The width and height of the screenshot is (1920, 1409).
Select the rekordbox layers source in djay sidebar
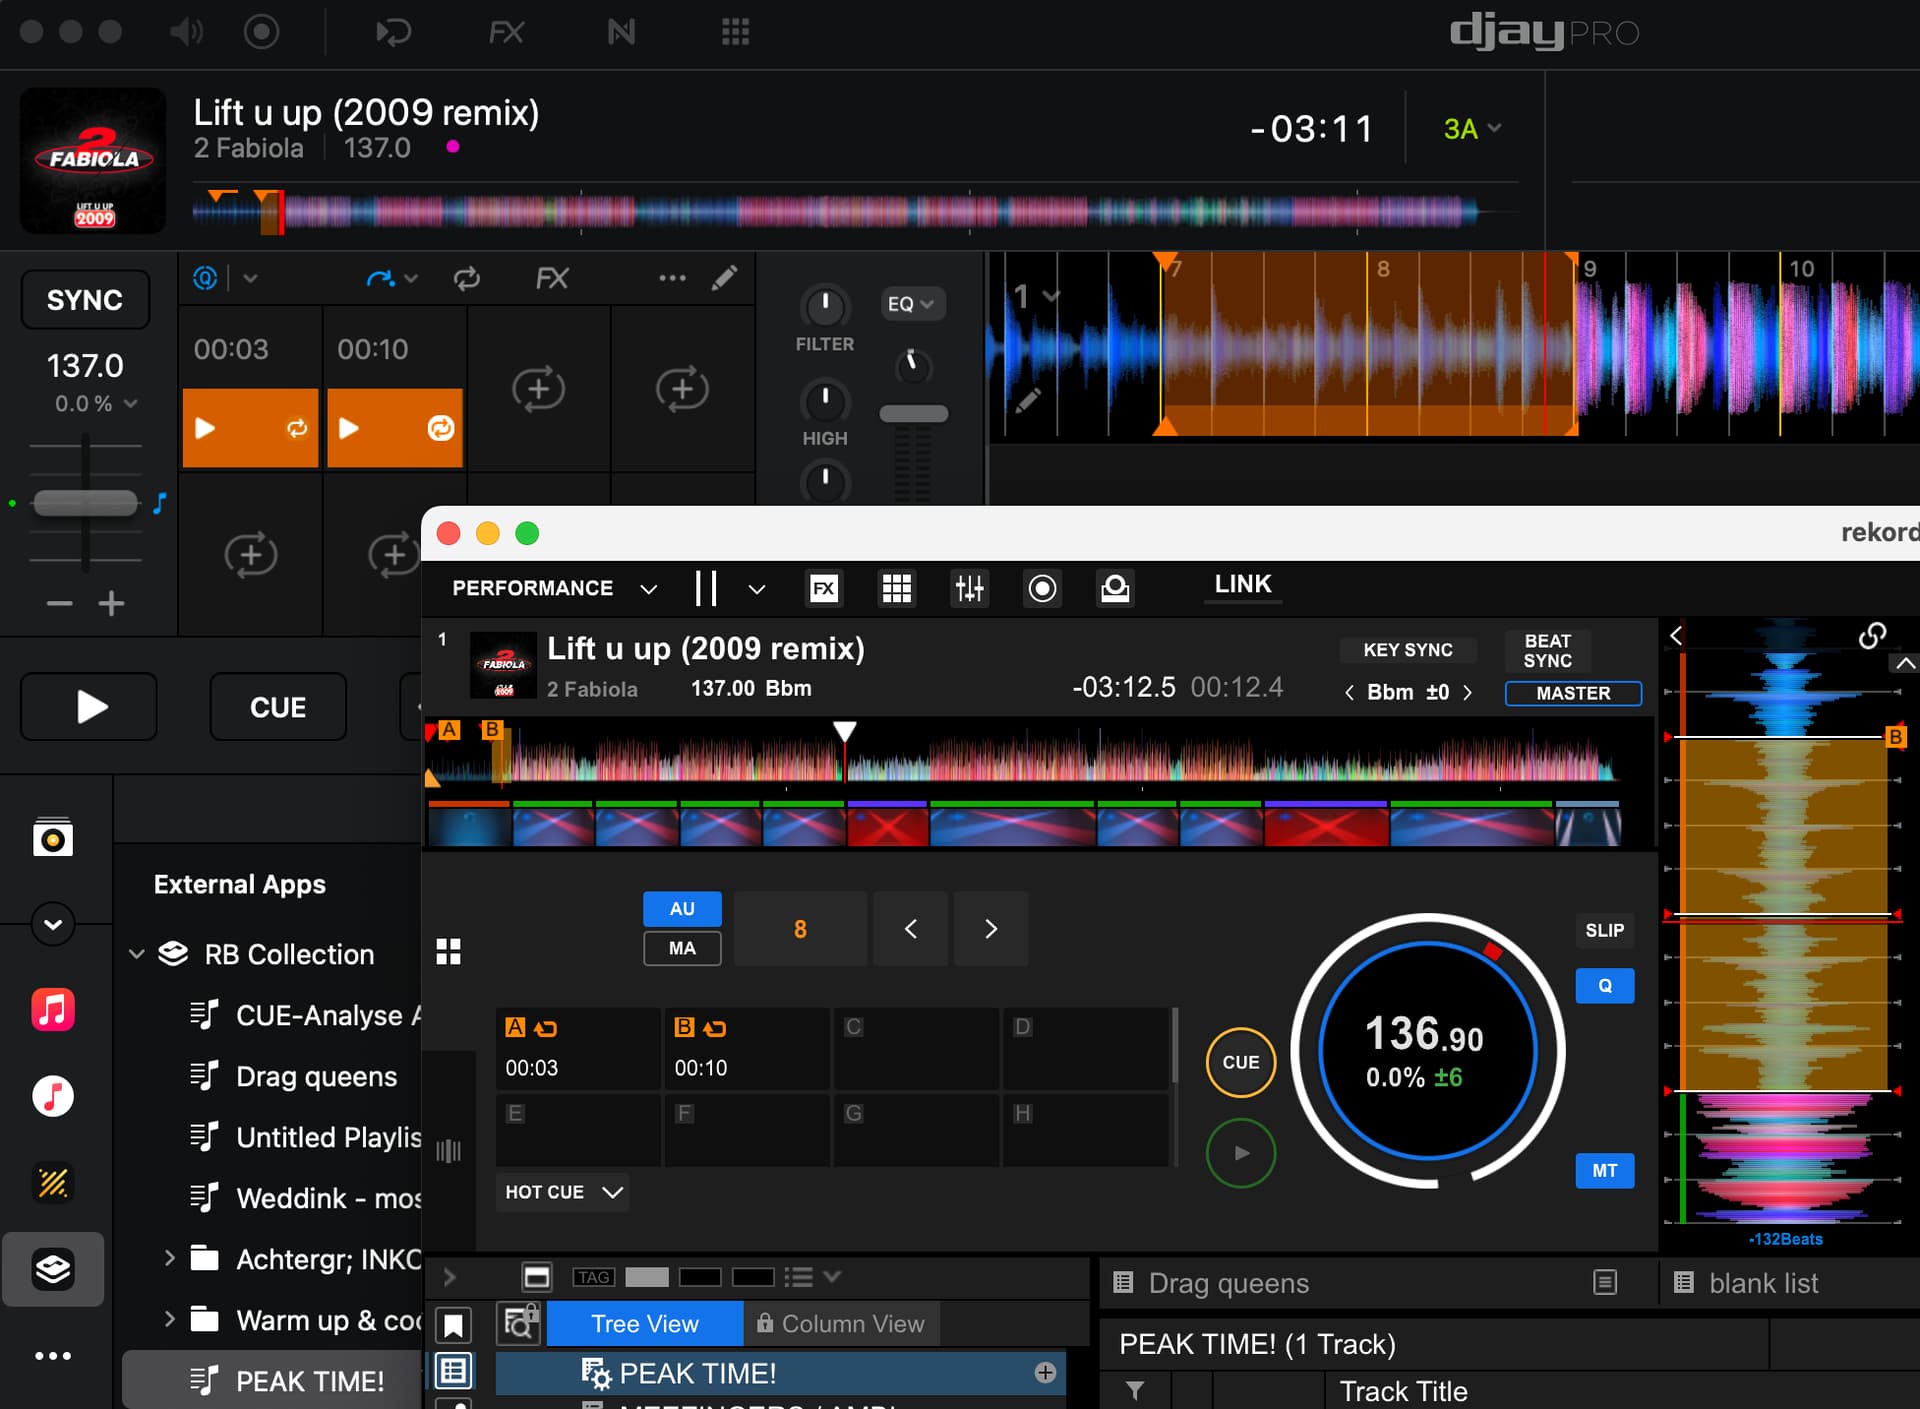click(53, 1269)
